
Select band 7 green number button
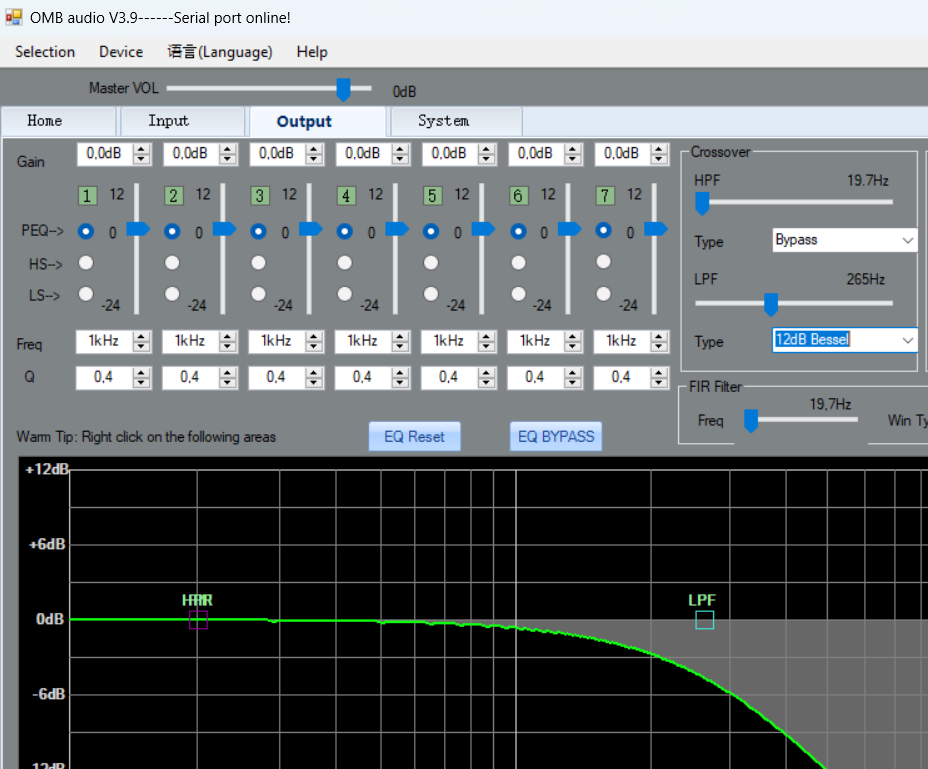tap(605, 196)
